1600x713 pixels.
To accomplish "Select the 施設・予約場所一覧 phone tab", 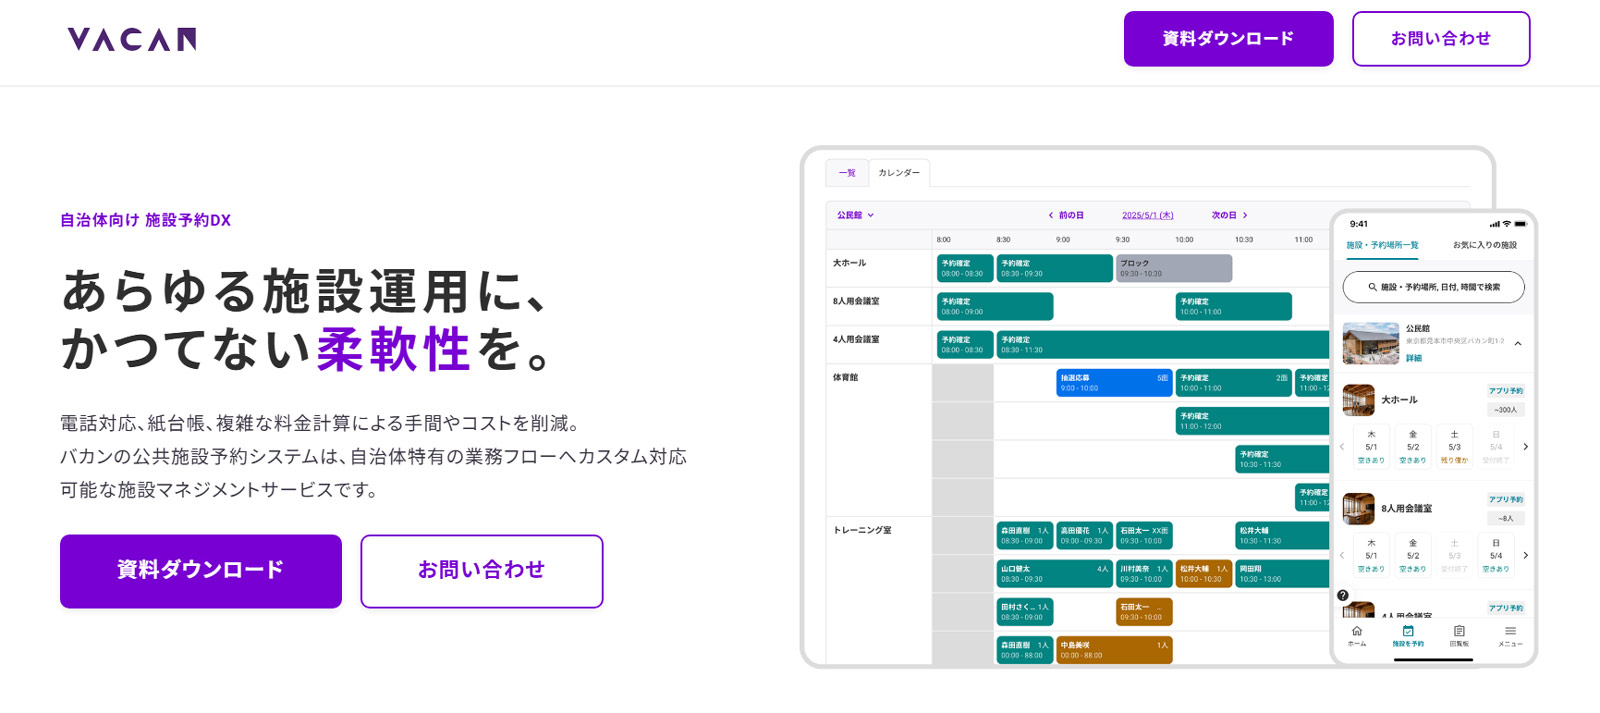I will tap(1382, 245).
